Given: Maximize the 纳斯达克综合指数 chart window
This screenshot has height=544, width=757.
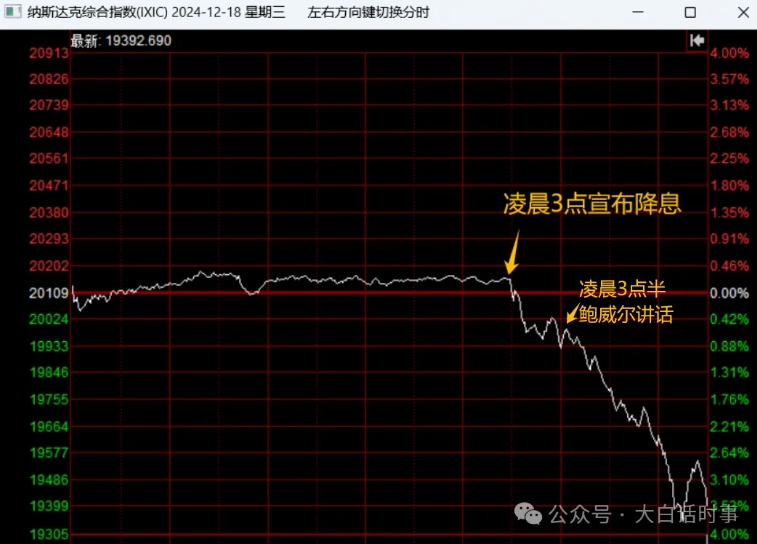Looking at the screenshot, I should [x=690, y=12].
